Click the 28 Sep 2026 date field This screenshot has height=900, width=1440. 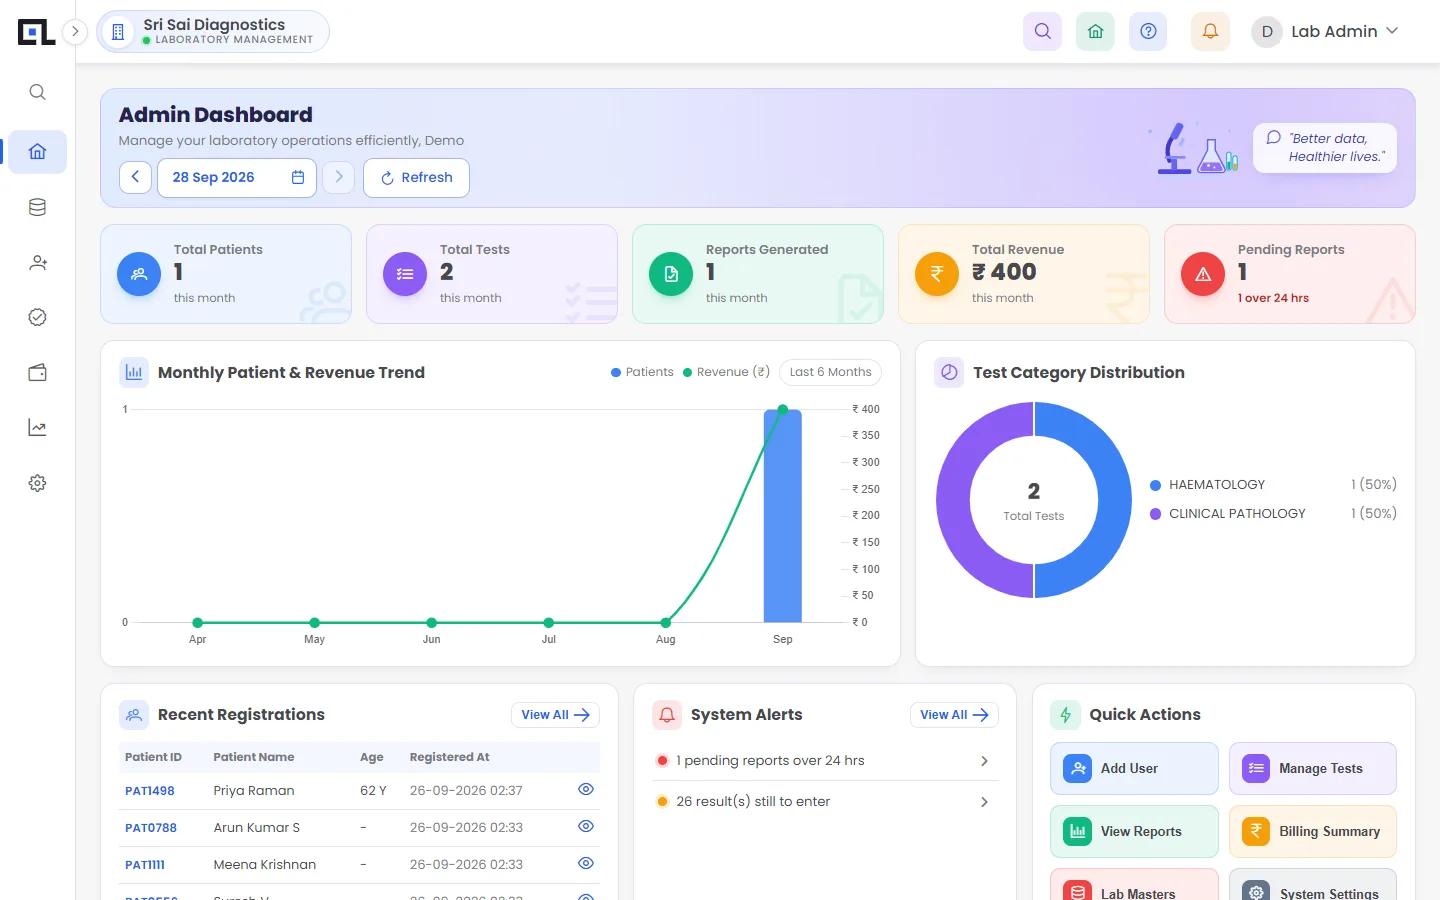237,177
